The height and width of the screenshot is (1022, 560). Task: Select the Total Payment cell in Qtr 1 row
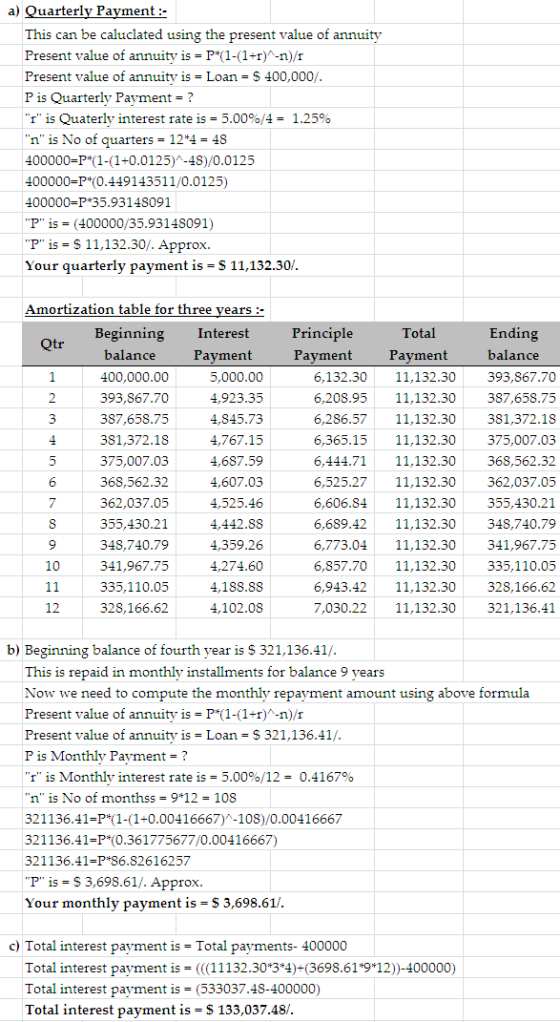pos(425,377)
